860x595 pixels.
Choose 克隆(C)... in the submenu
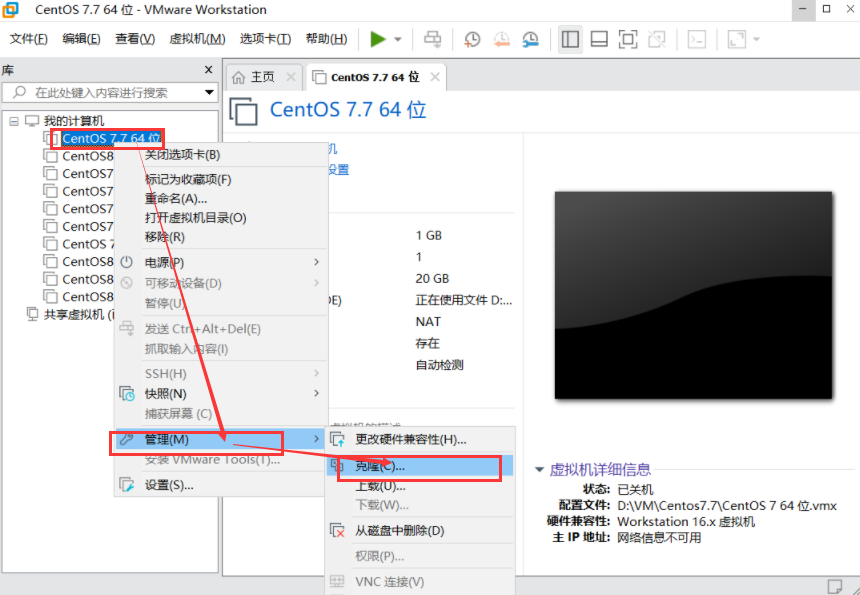coord(420,466)
